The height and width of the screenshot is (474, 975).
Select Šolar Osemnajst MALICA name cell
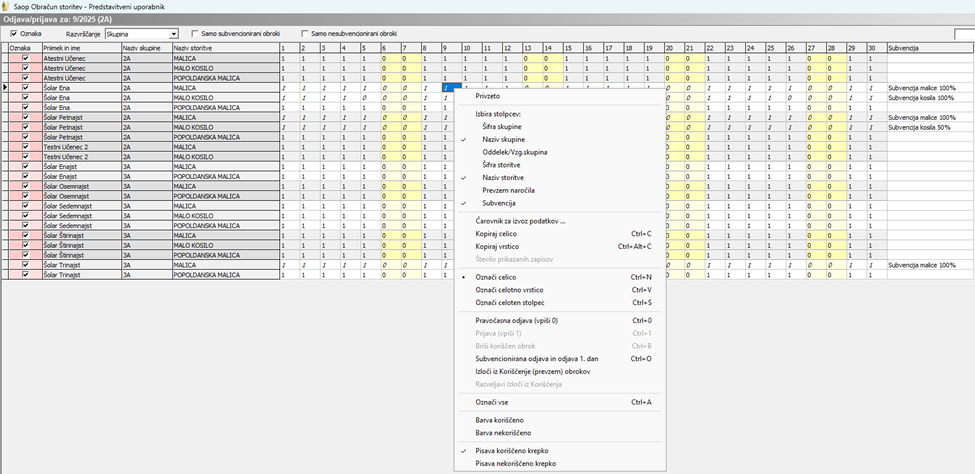(81, 186)
